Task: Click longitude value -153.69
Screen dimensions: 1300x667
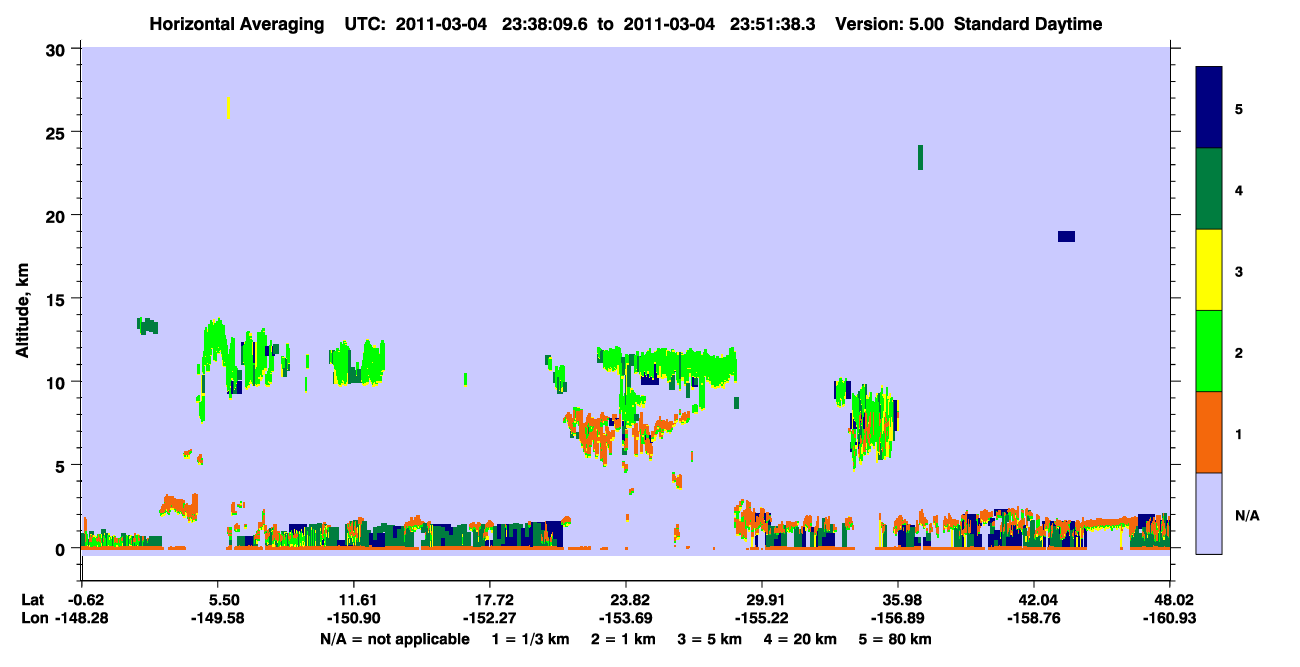Action: point(626,619)
